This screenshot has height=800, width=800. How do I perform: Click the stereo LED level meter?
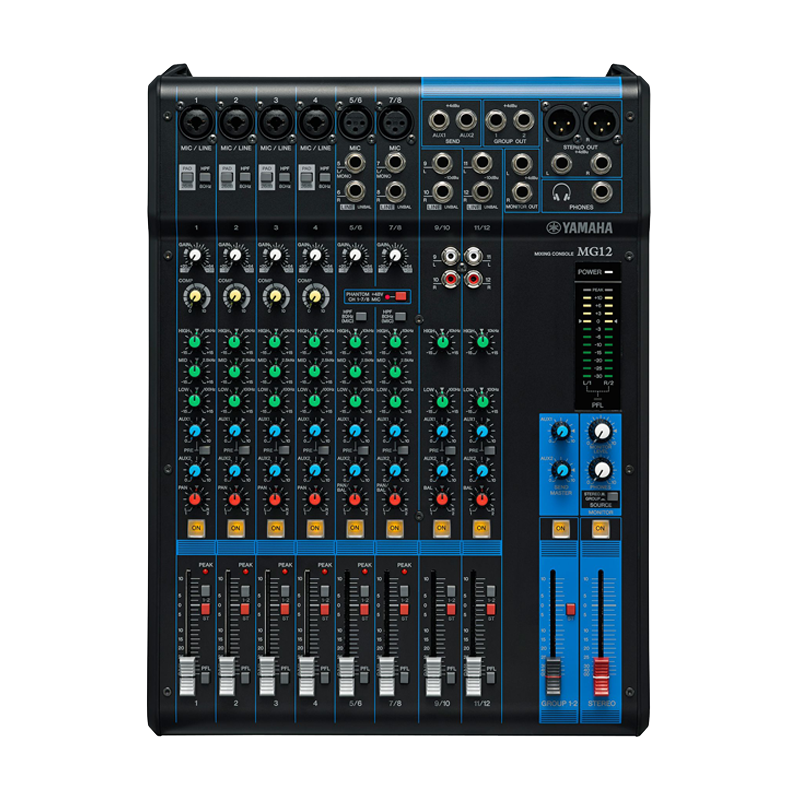tap(598, 334)
